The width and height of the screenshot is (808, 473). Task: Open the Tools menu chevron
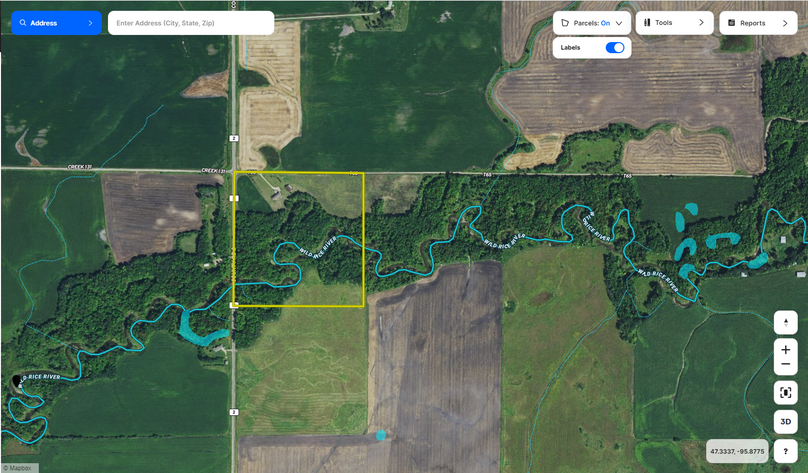tap(701, 23)
